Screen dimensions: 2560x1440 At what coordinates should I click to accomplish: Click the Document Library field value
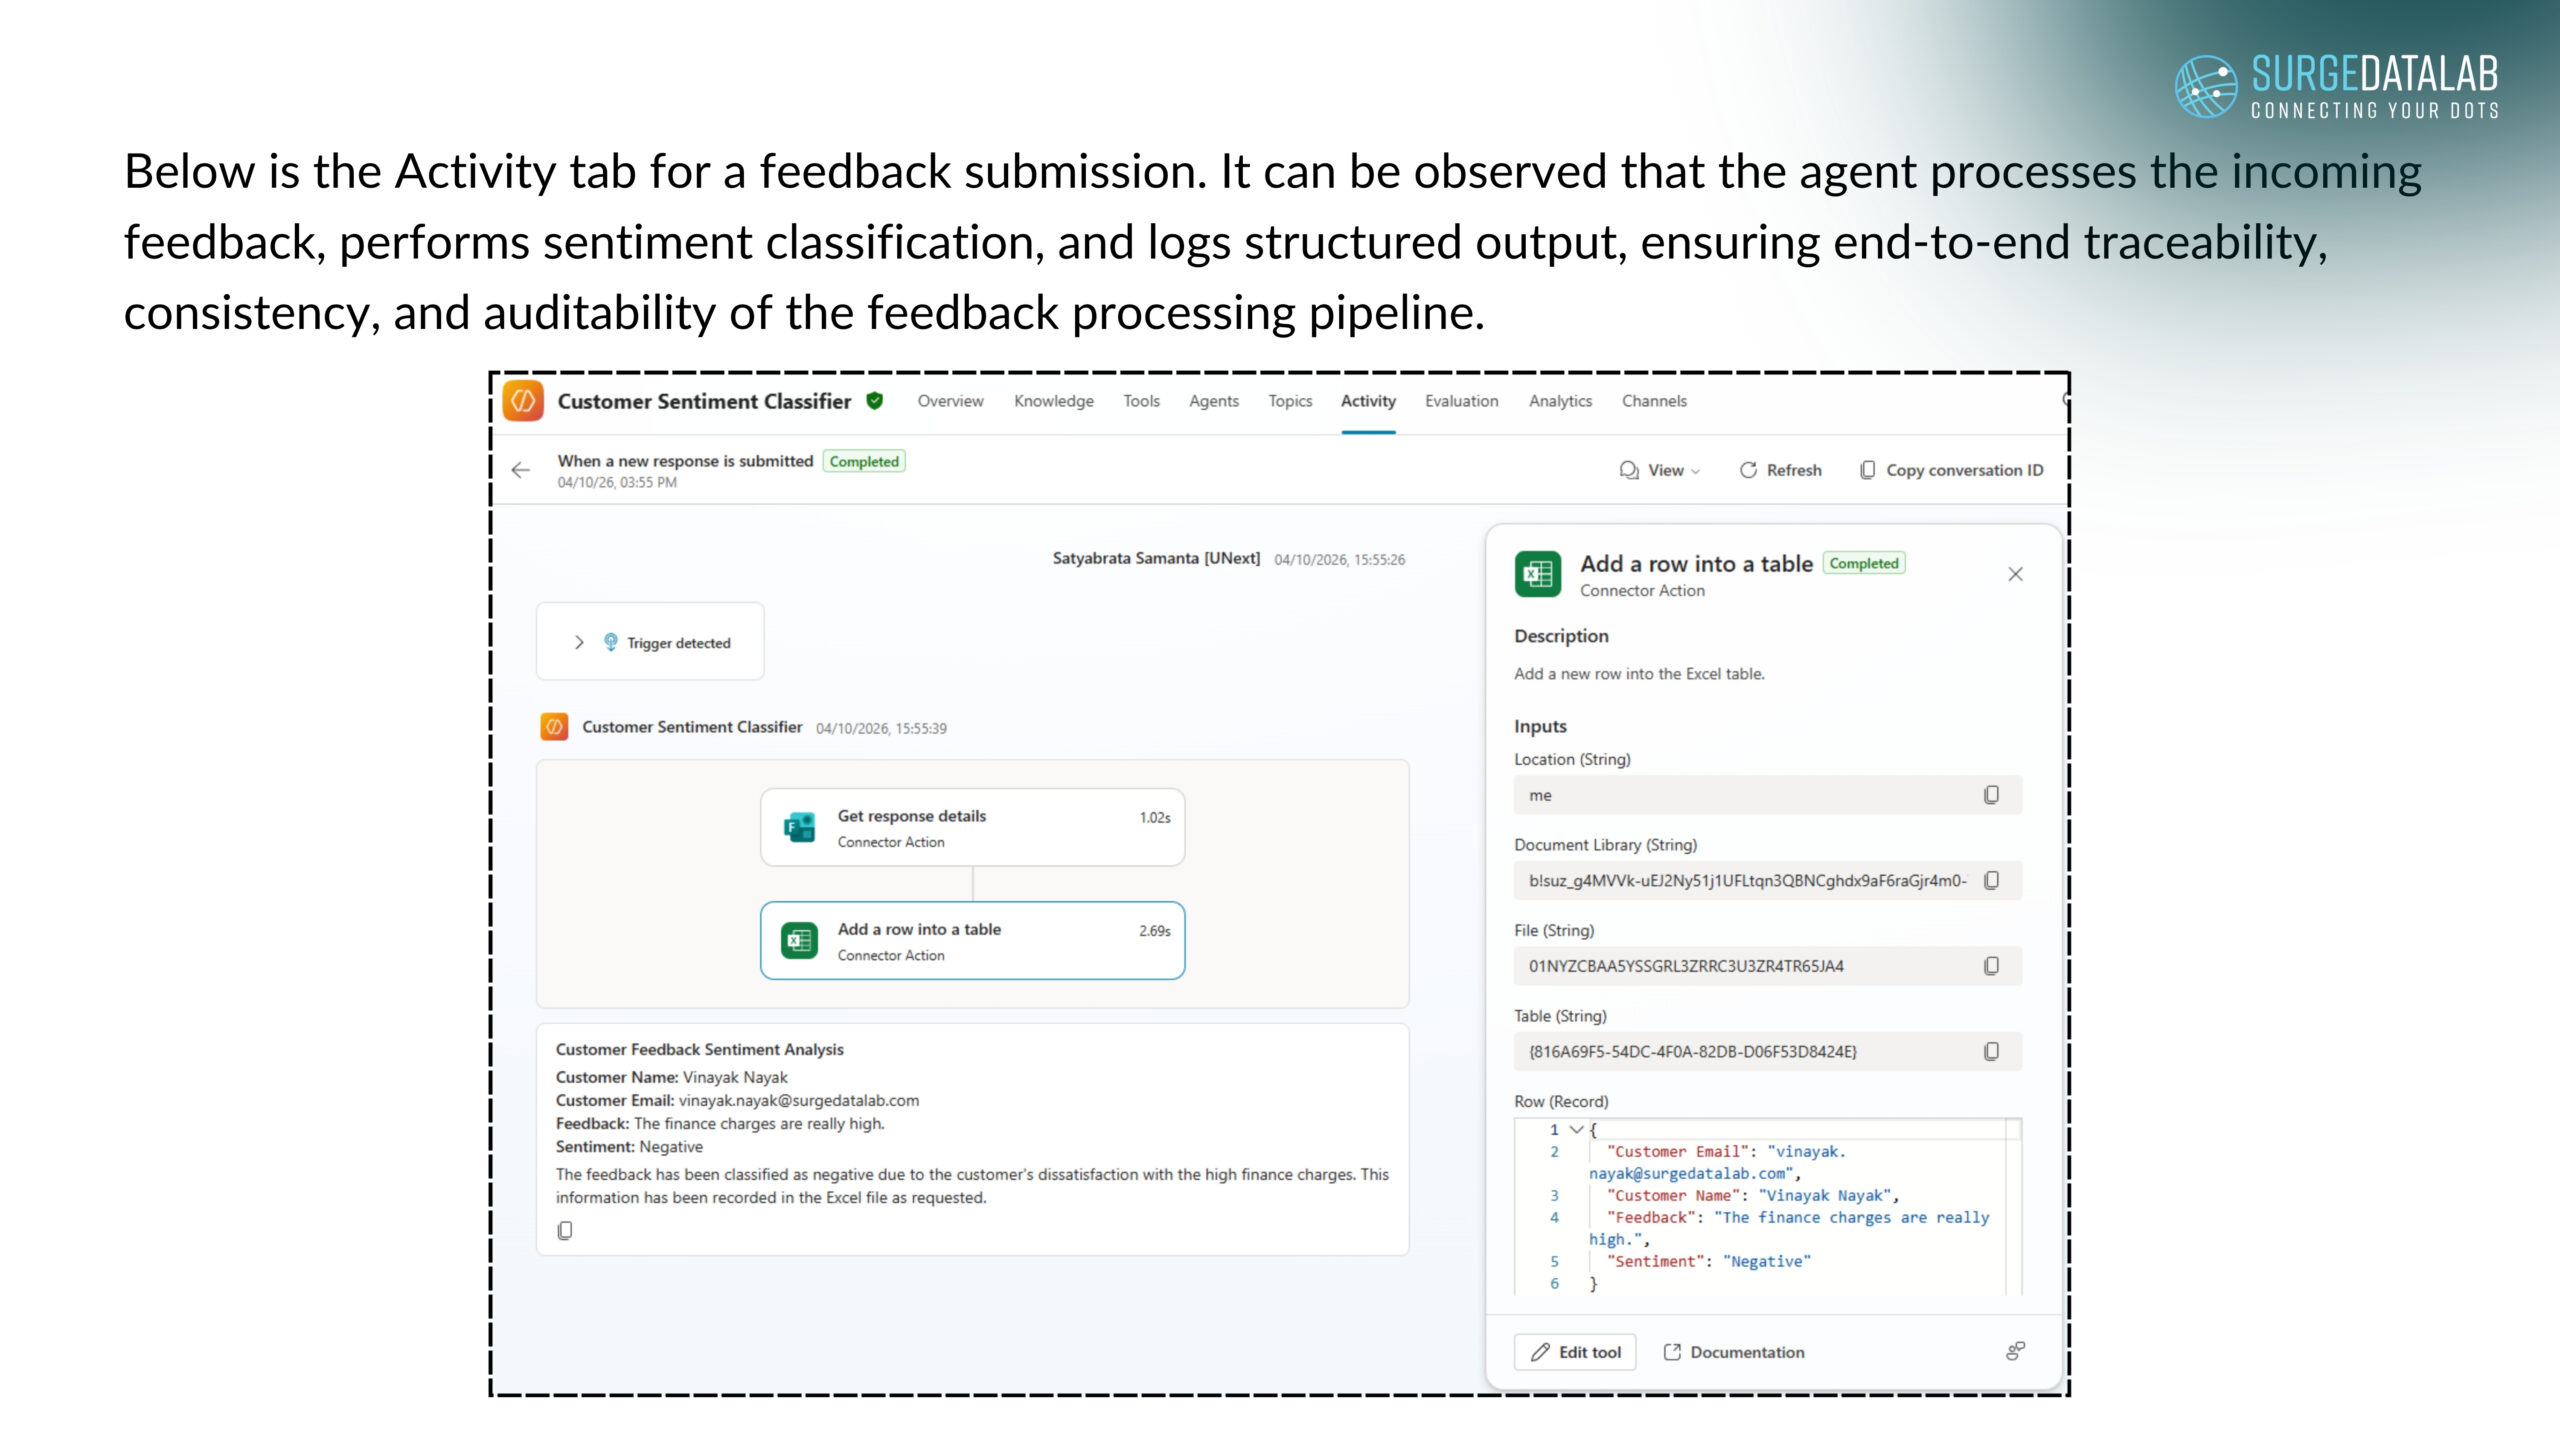[1767, 880]
